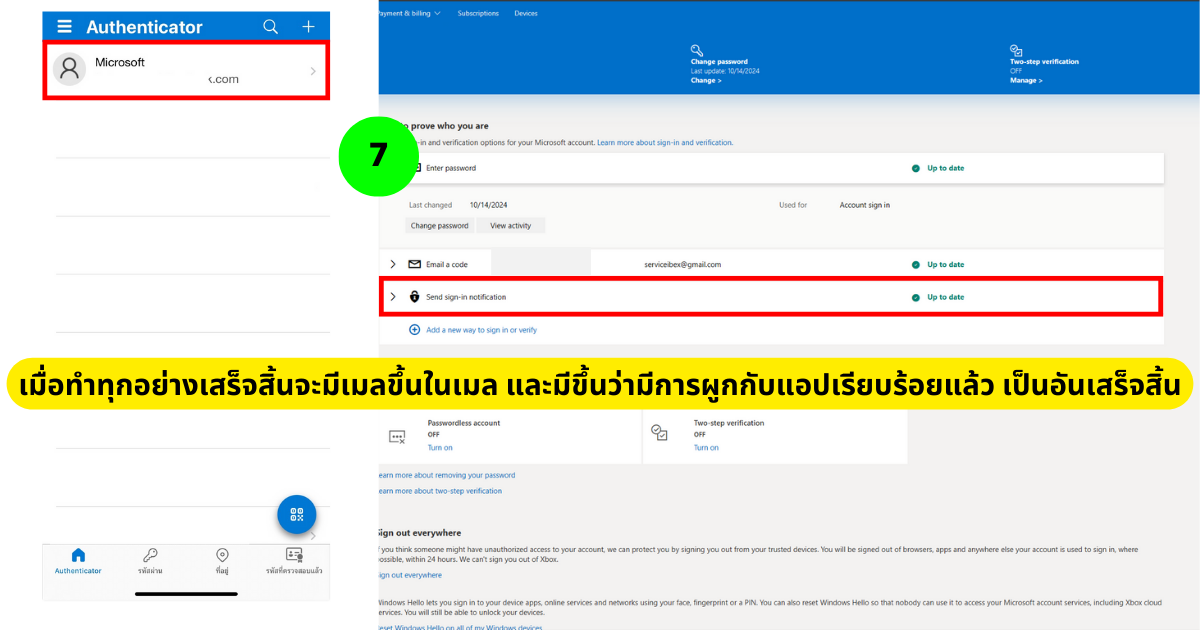Click the 10/14/2024 last changed date
Image resolution: width=1200 pixels, height=630 pixels.
(x=489, y=205)
